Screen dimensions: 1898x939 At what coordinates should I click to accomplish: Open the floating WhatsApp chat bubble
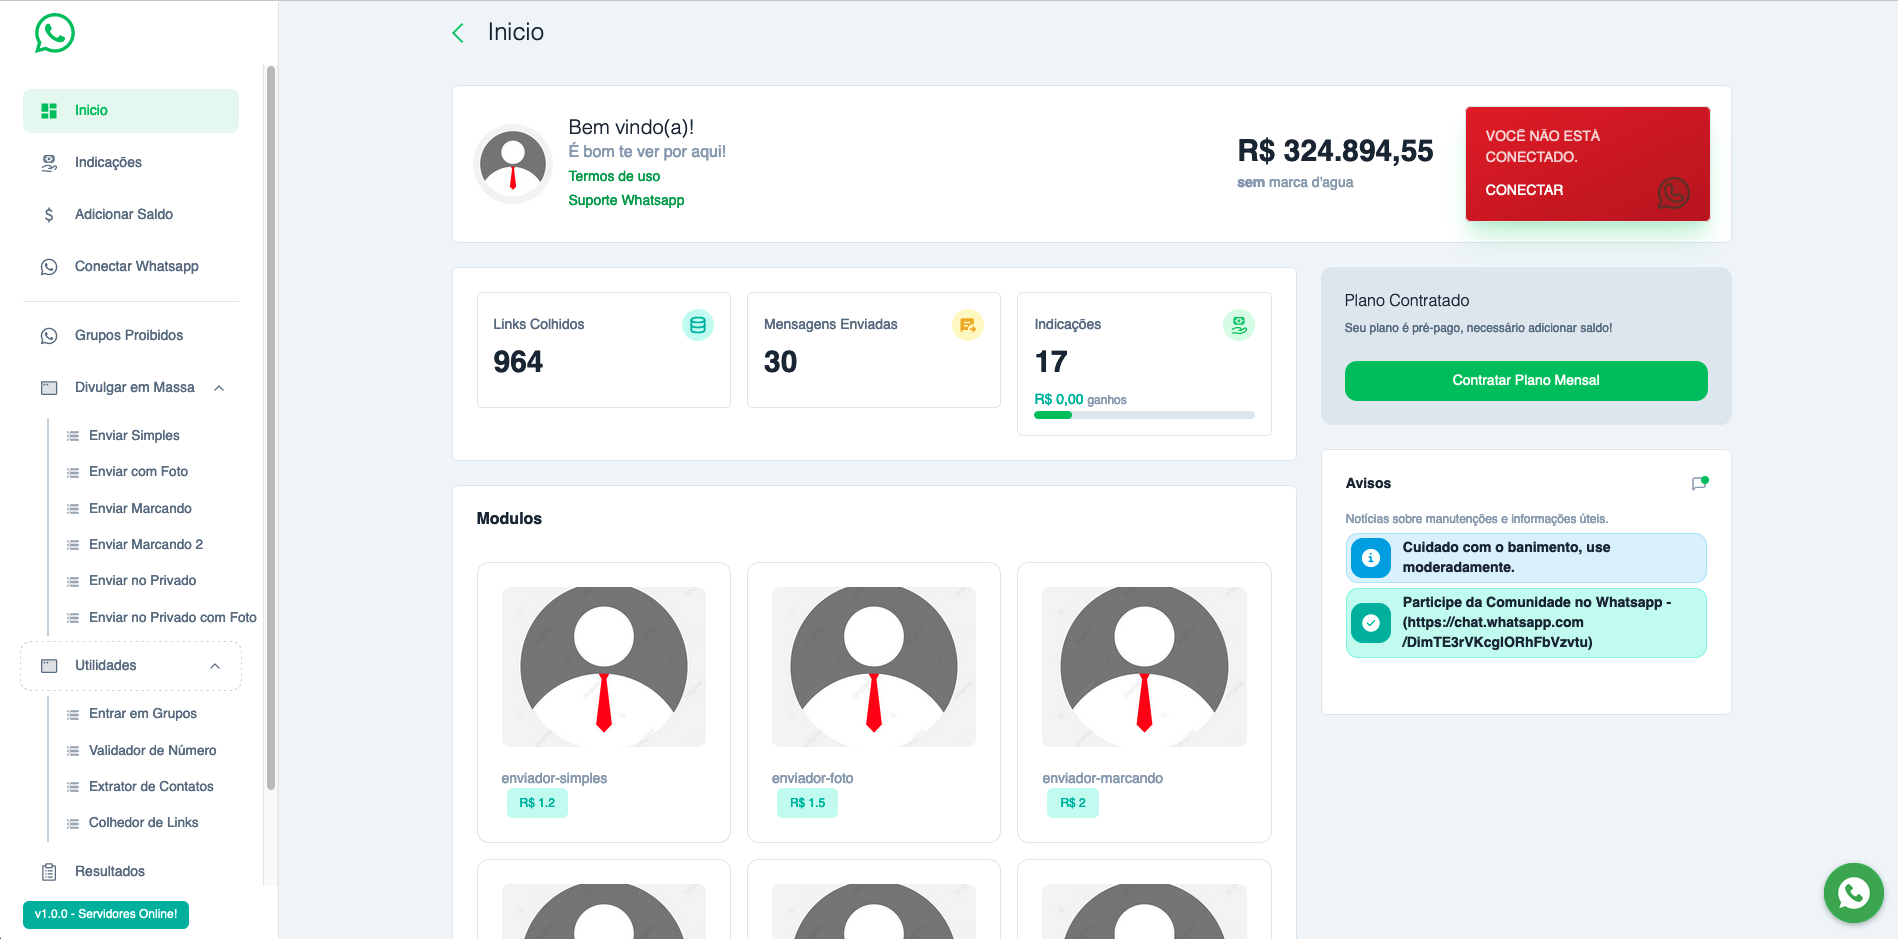[x=1853, y=892]
